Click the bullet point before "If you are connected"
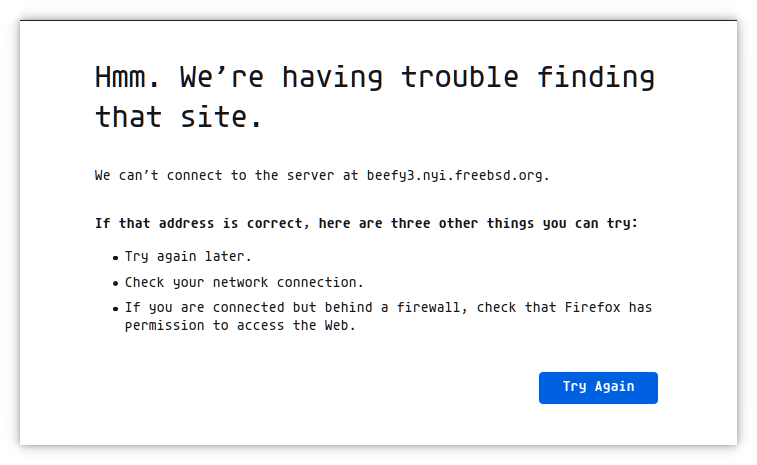 pos(116,309)
